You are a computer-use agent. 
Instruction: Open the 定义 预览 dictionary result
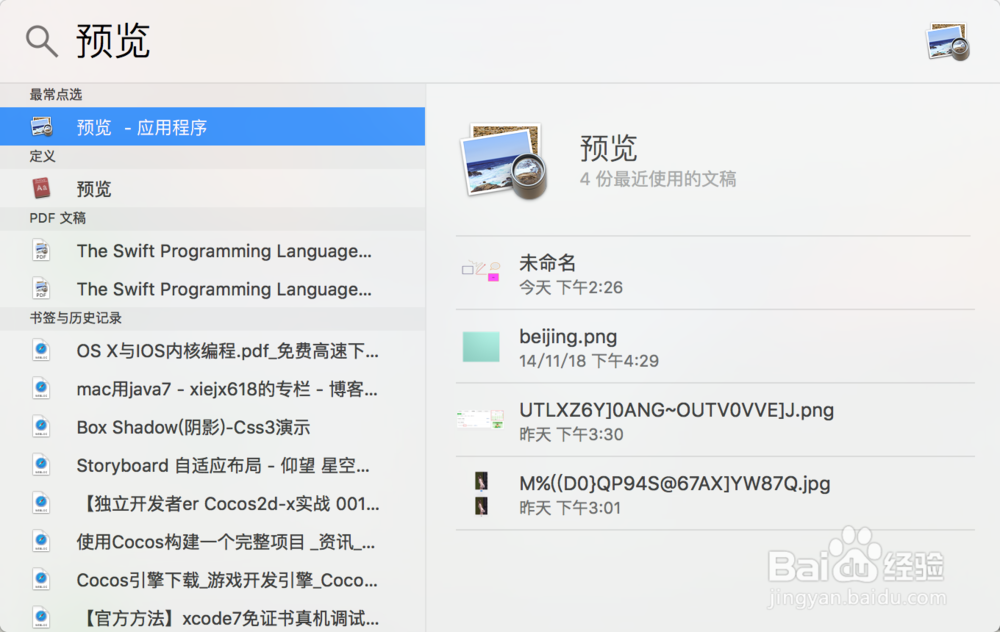tap(96, 189)
